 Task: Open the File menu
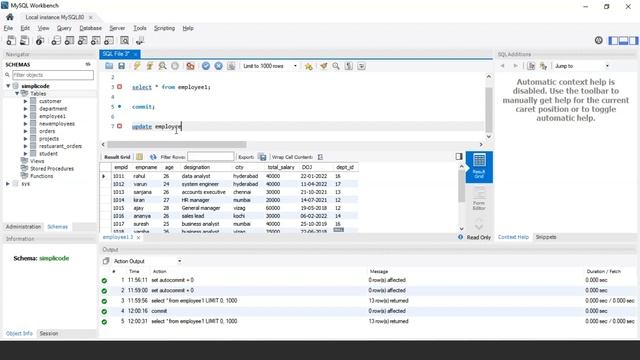8,28
